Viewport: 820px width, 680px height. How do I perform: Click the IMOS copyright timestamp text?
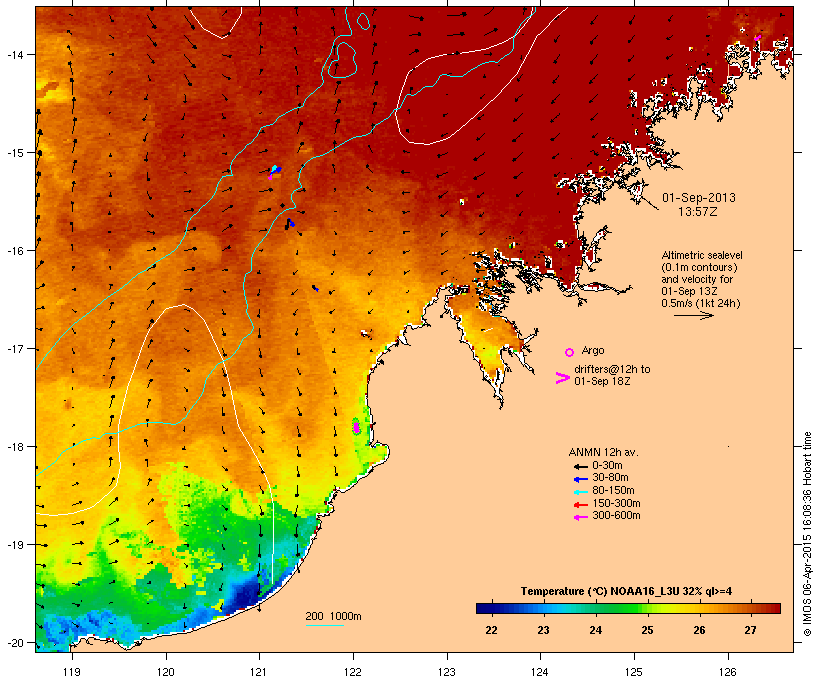pyautogui.click(x=807, y=534)
